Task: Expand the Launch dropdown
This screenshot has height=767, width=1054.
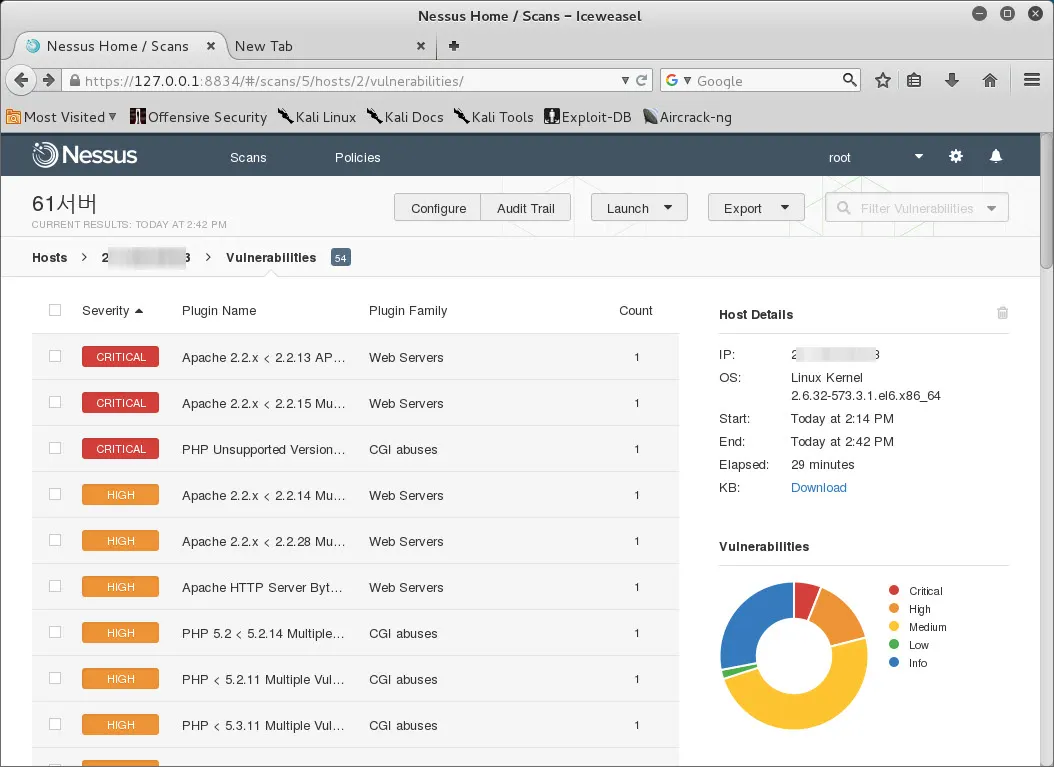Action: pos(639,208)
